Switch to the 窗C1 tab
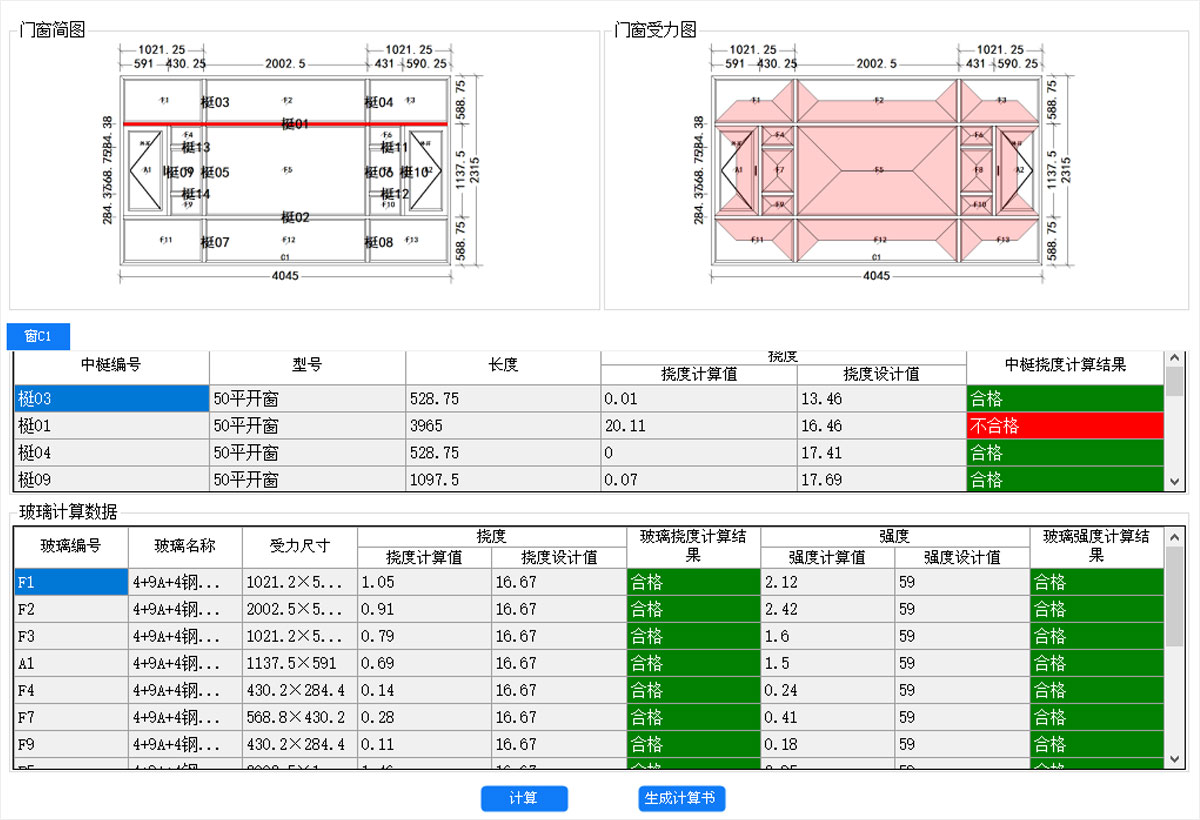1200x820 pixels. (x=38, y=336)
